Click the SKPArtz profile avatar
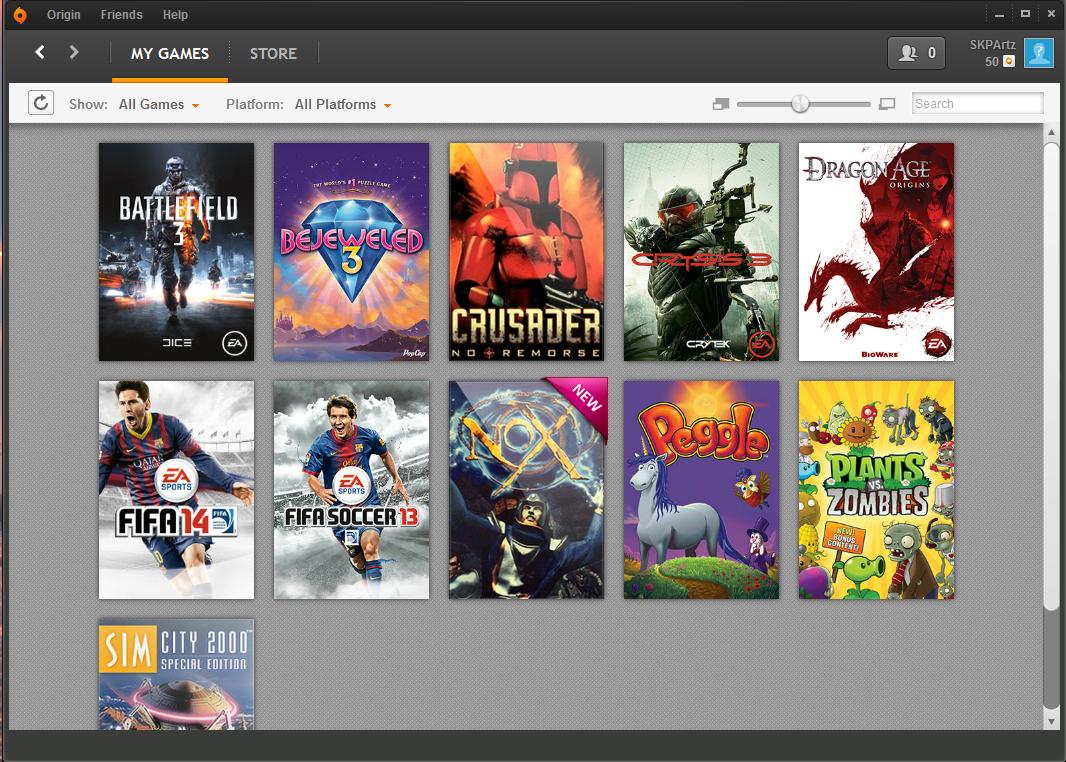 (x=1038, y=53)
